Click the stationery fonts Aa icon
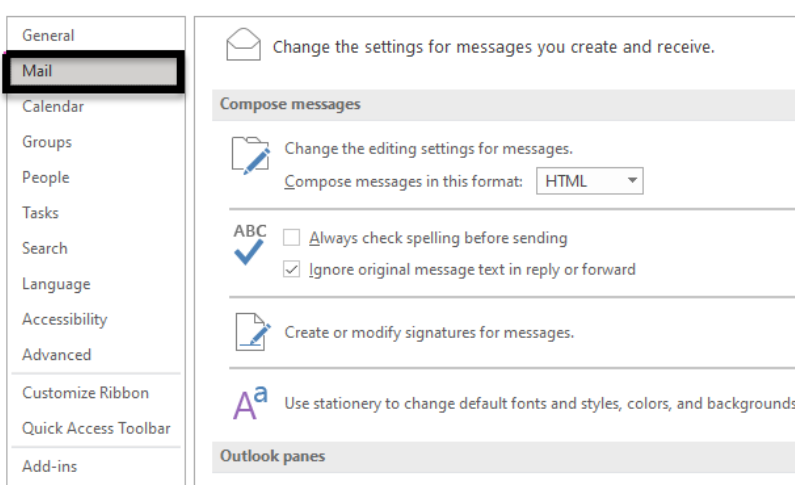The image size is (795, 485). tap(250, 403)
